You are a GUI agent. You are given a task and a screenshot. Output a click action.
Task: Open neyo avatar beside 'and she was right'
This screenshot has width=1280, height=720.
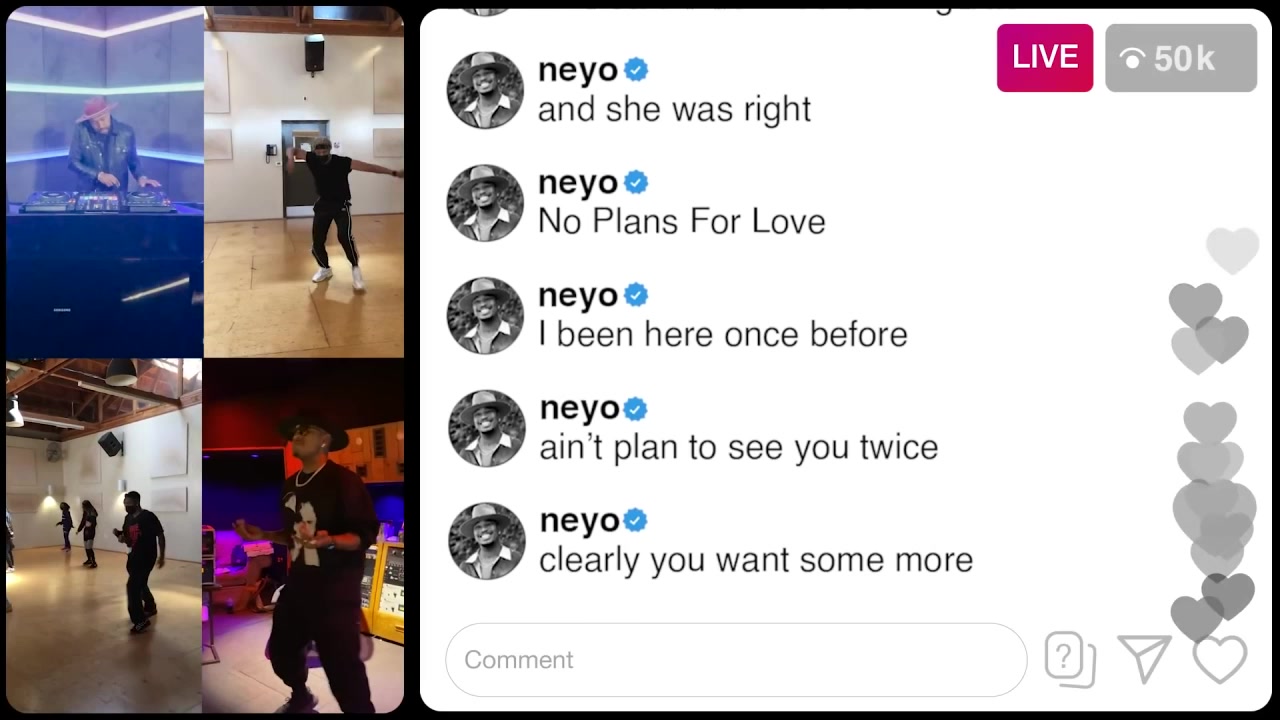coord(485,90)
